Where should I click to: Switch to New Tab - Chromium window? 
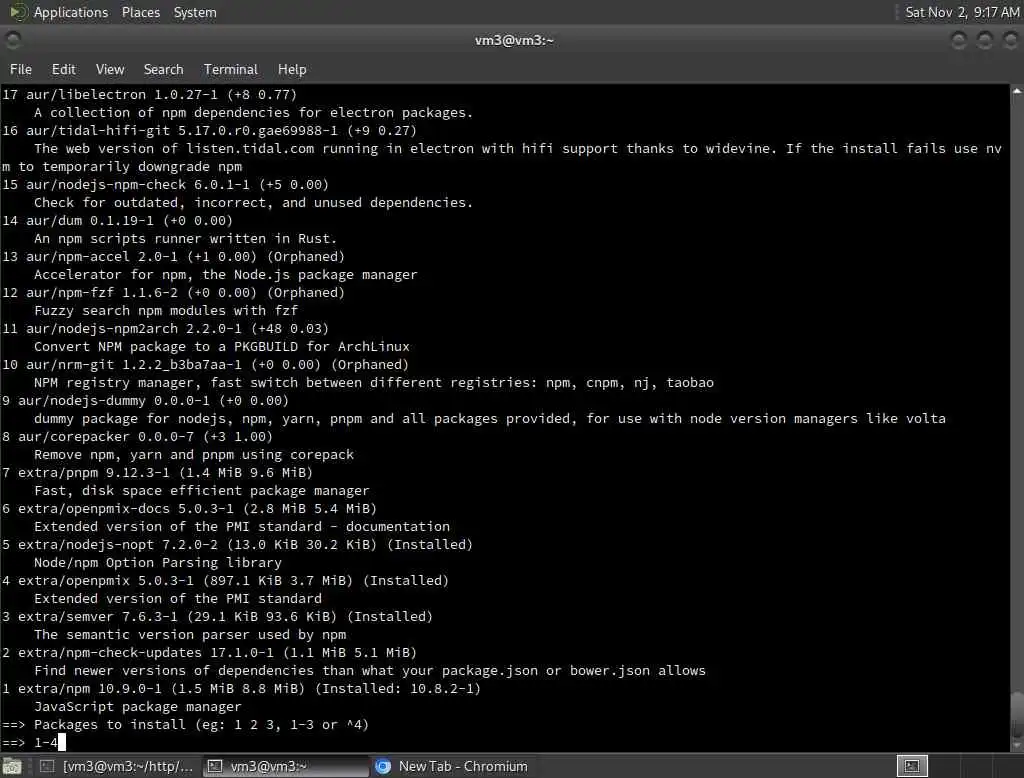454,766
